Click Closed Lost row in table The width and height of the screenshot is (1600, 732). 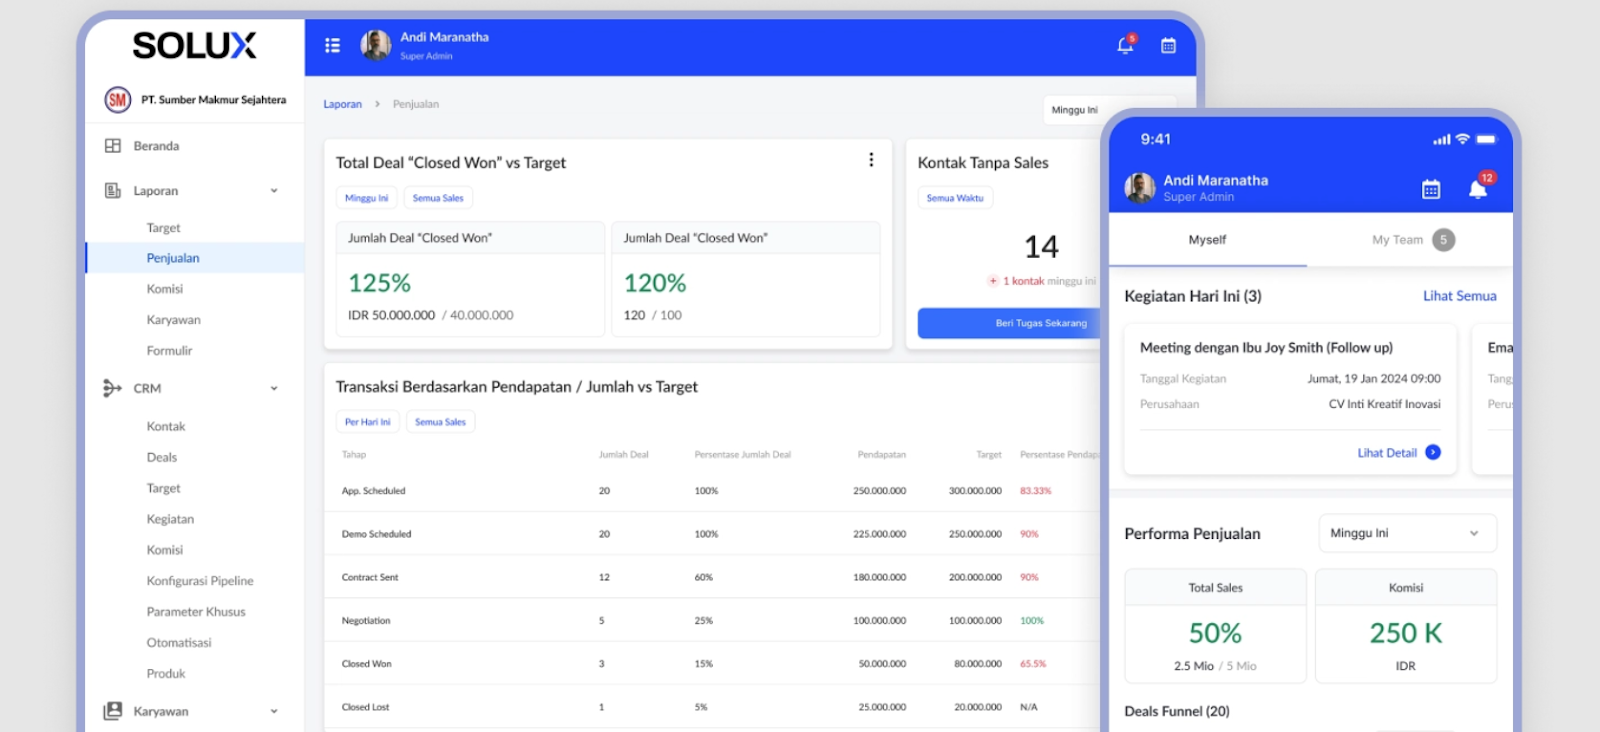712,706
